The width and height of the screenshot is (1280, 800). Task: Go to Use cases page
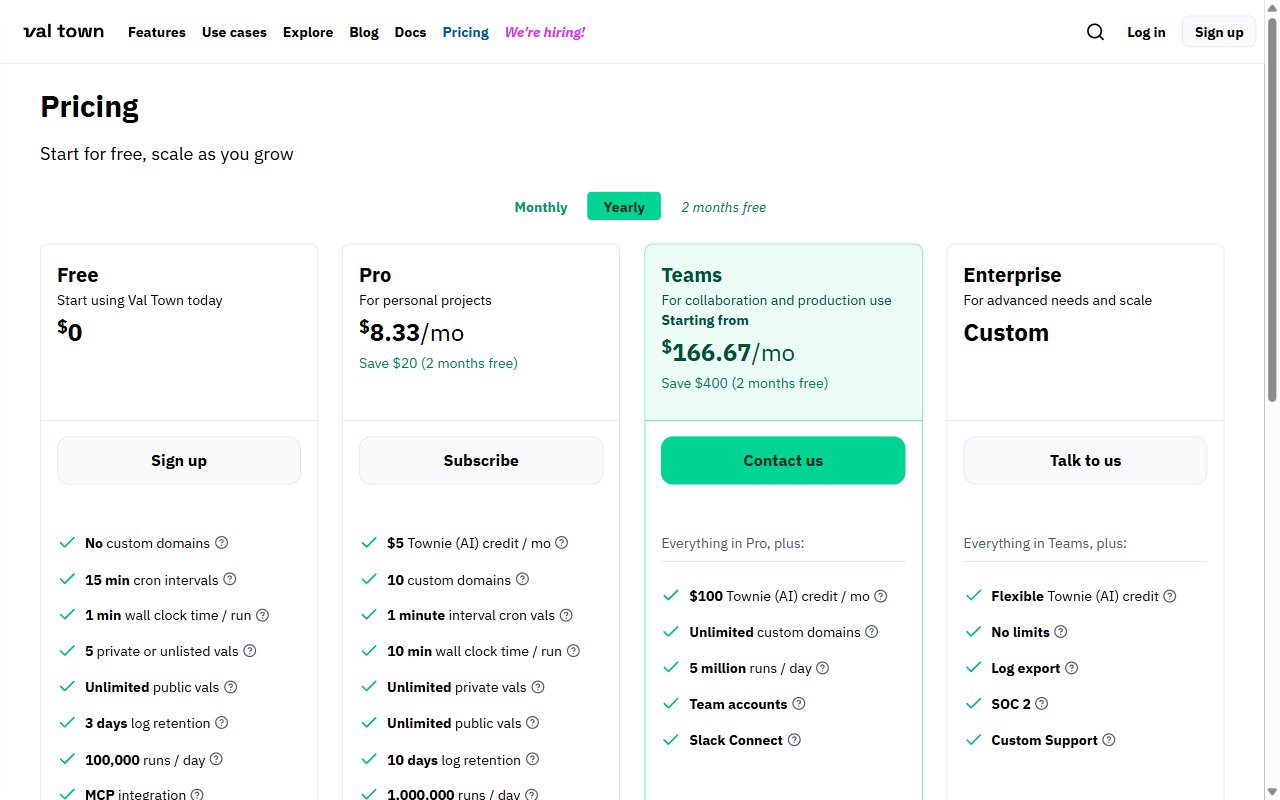tap(234, 32)
